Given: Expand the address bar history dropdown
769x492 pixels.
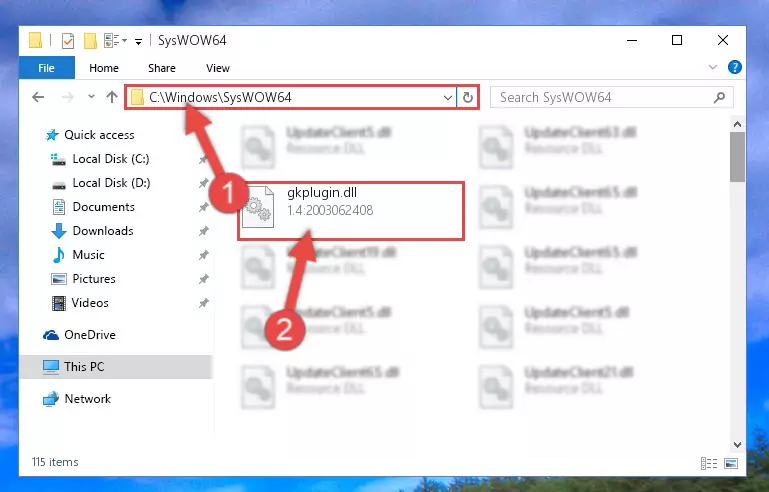Looking at the screenshot, I should coord(448,98).
